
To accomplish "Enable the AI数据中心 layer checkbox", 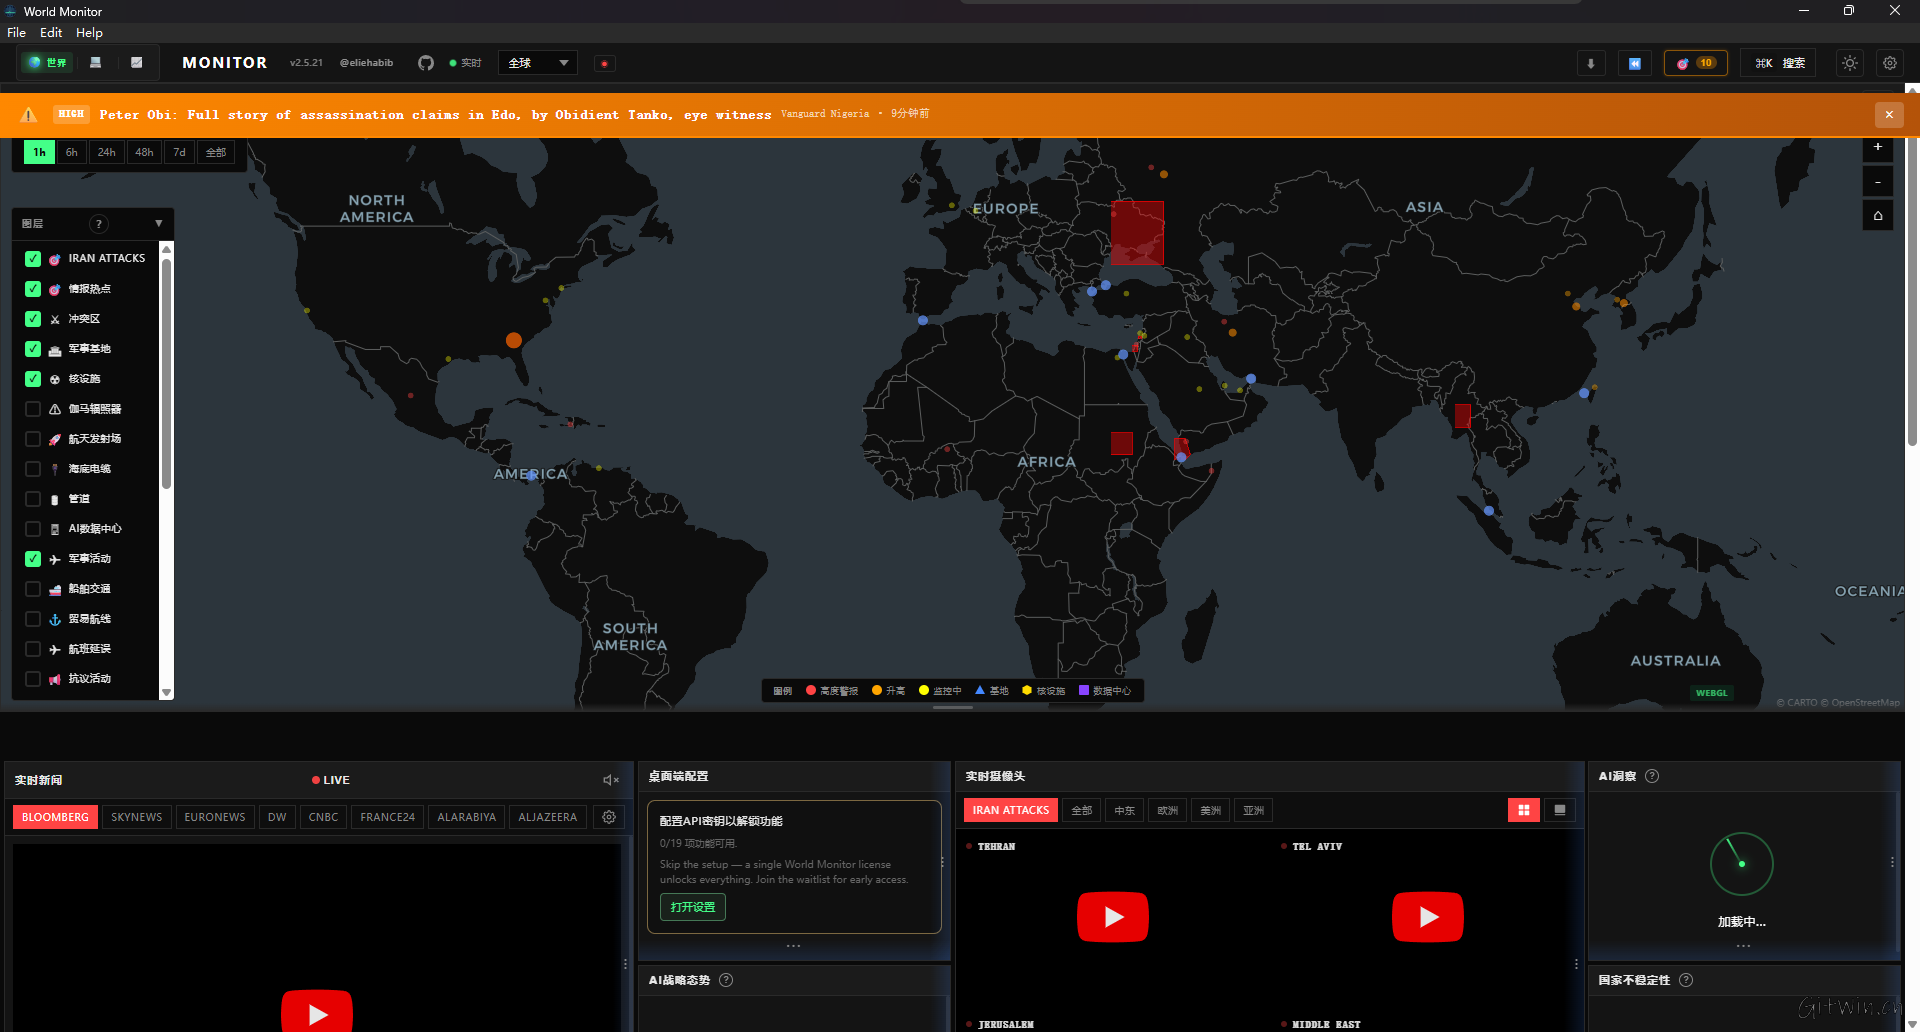I will [x=33, y=529].
